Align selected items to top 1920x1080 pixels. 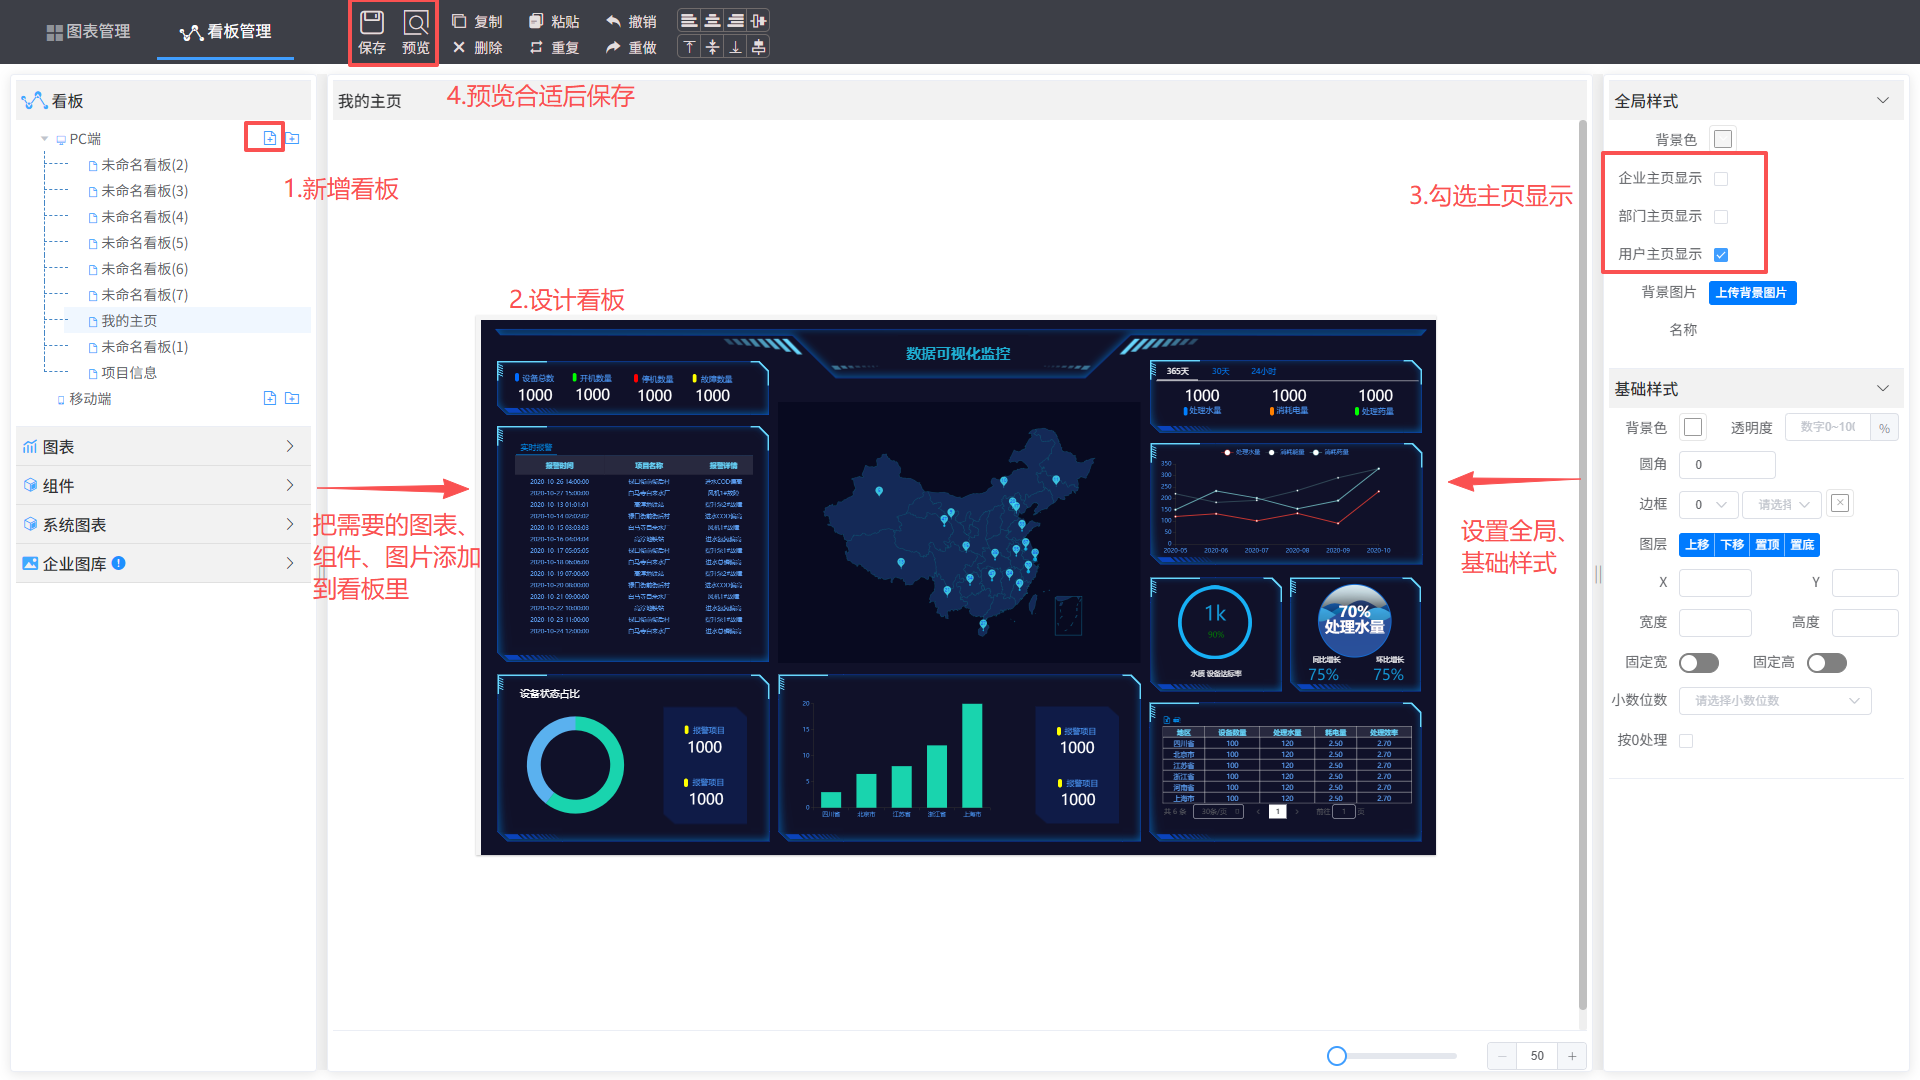tap(689, 47)
